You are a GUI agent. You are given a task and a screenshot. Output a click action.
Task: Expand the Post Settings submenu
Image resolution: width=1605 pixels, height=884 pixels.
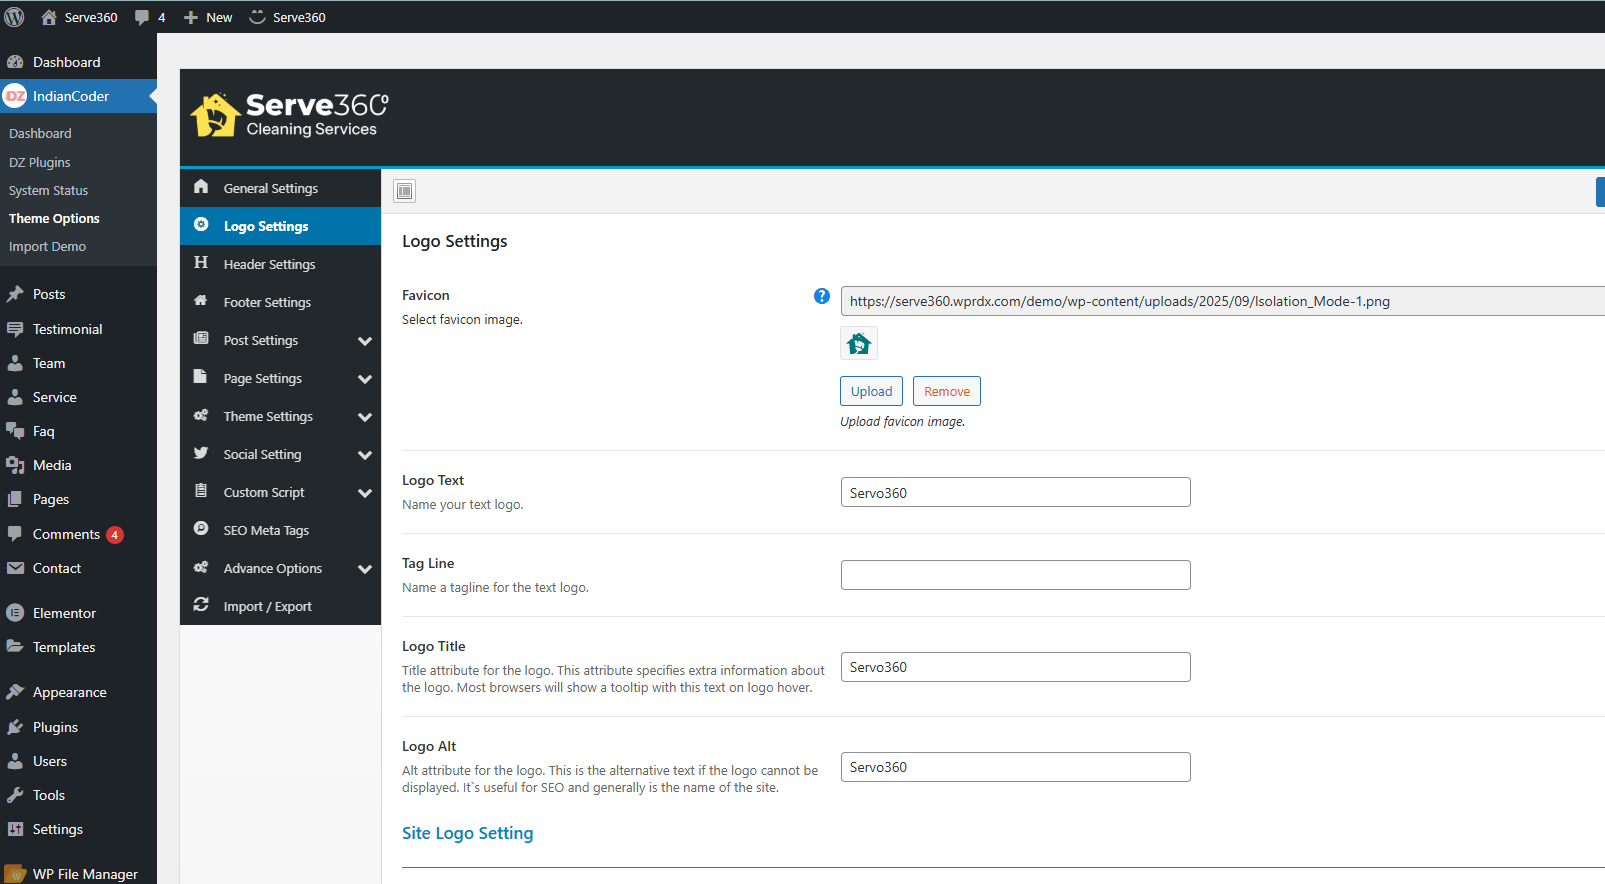click(365, 341)
